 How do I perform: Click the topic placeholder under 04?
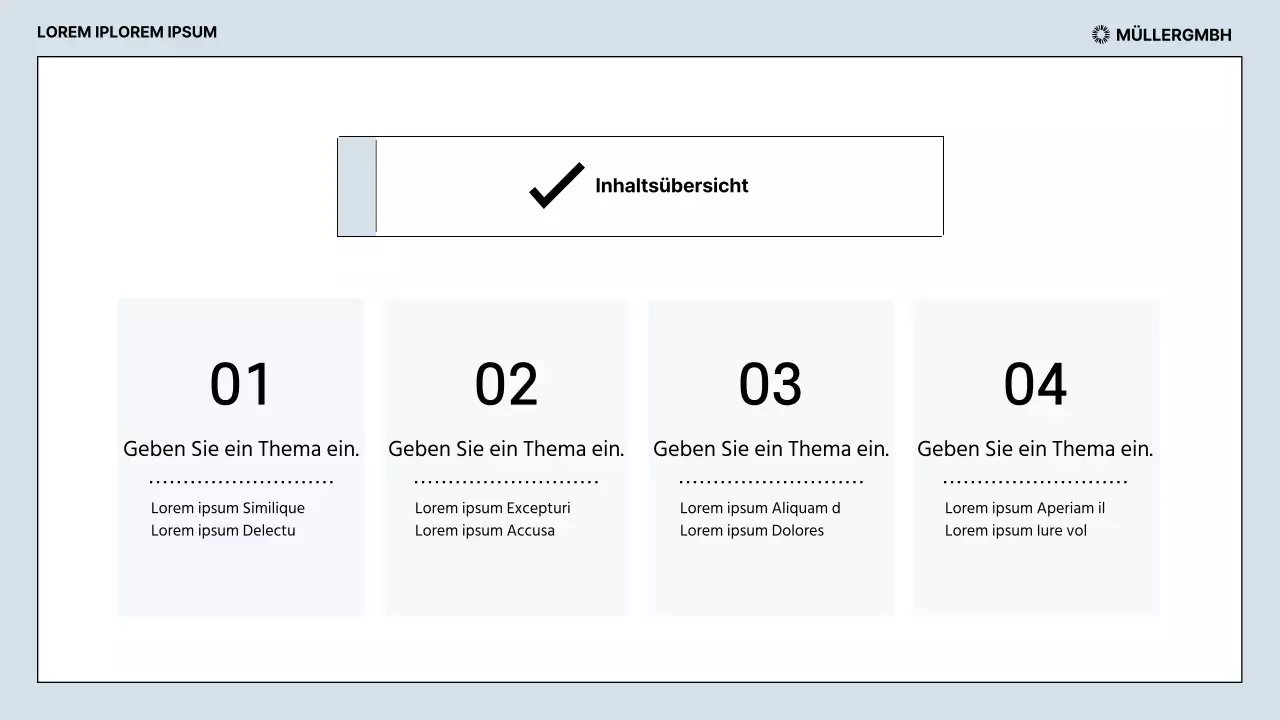[x=1035, y=449]
